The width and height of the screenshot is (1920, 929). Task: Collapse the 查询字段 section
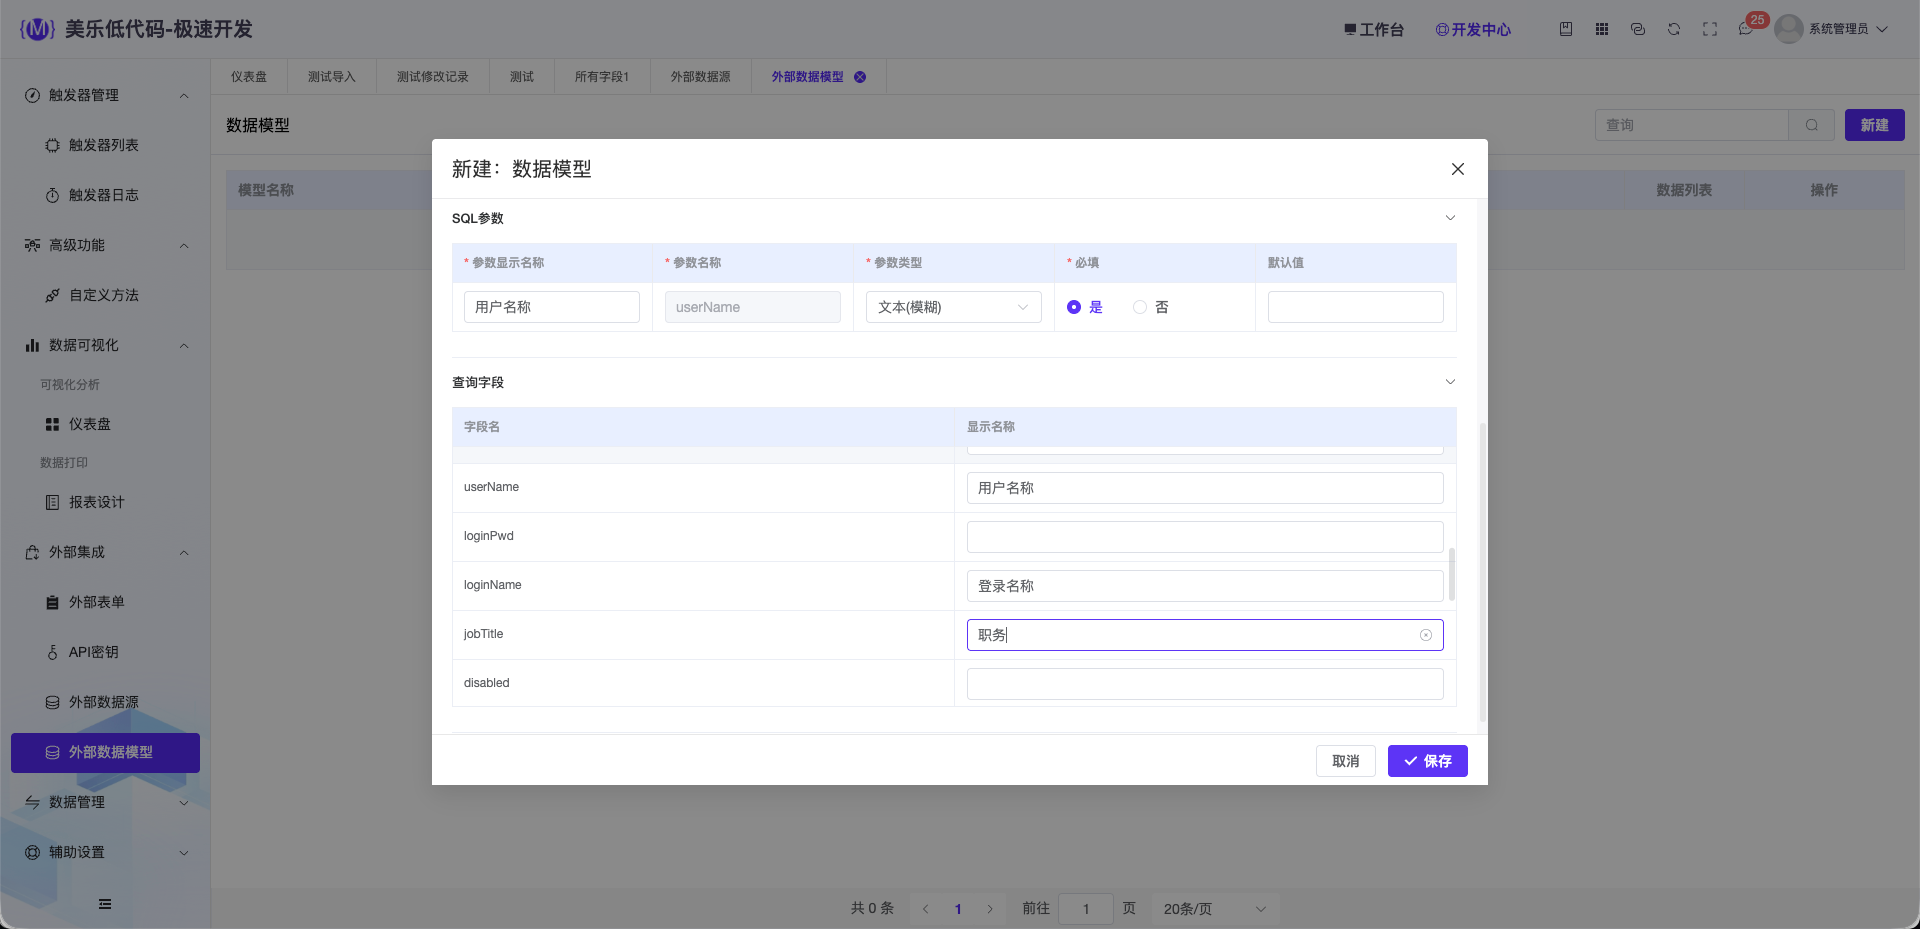[1450, 382]
